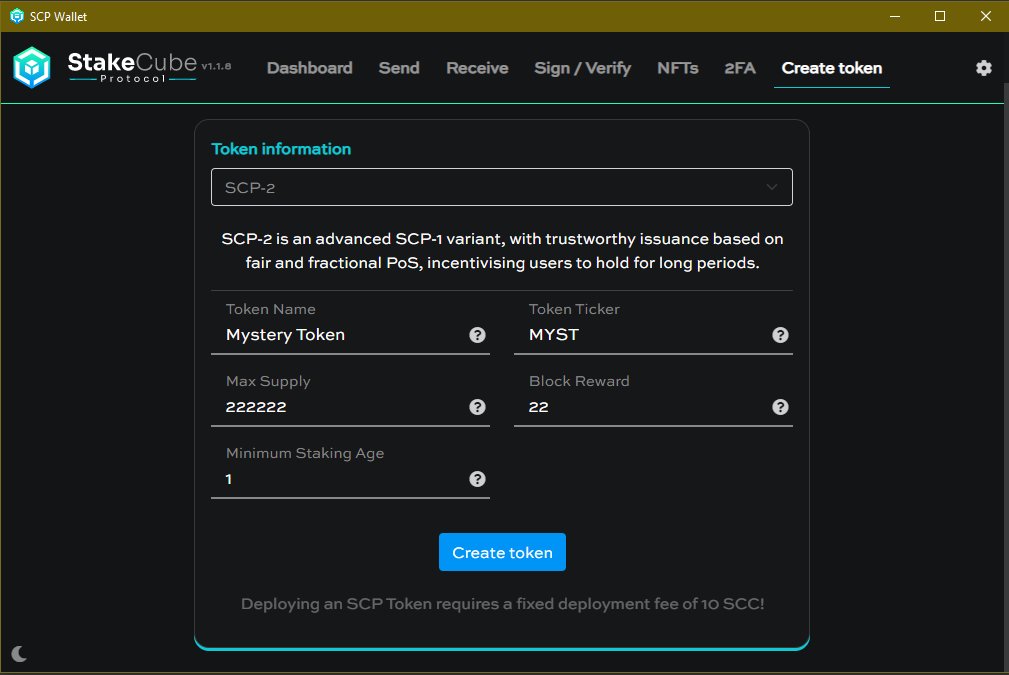Minimize the SCP Wallet window
1009x675 pixels.
coord(894,16)
